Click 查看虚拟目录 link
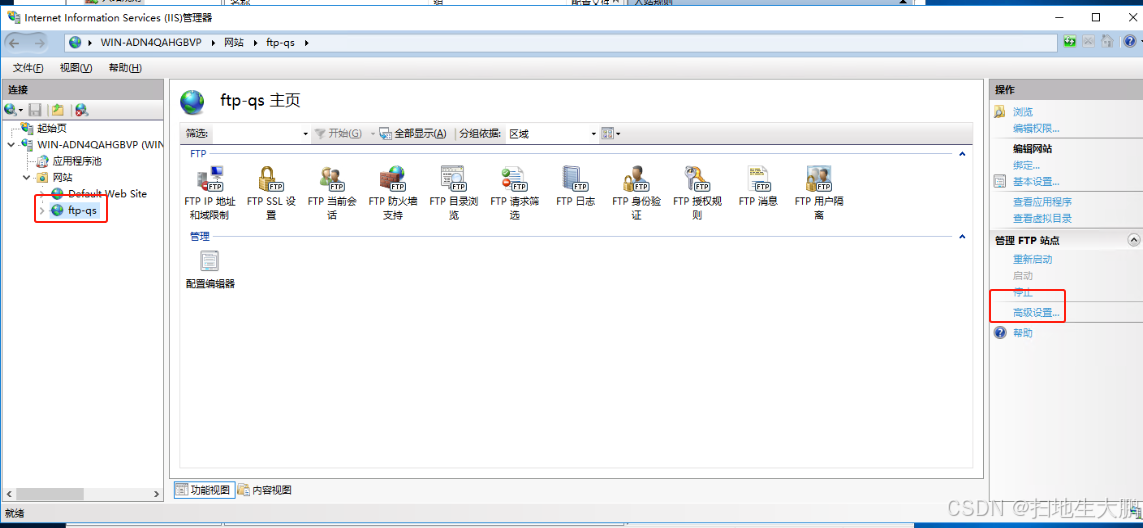Screen dimensions: 1143x528 [1042, 218]
